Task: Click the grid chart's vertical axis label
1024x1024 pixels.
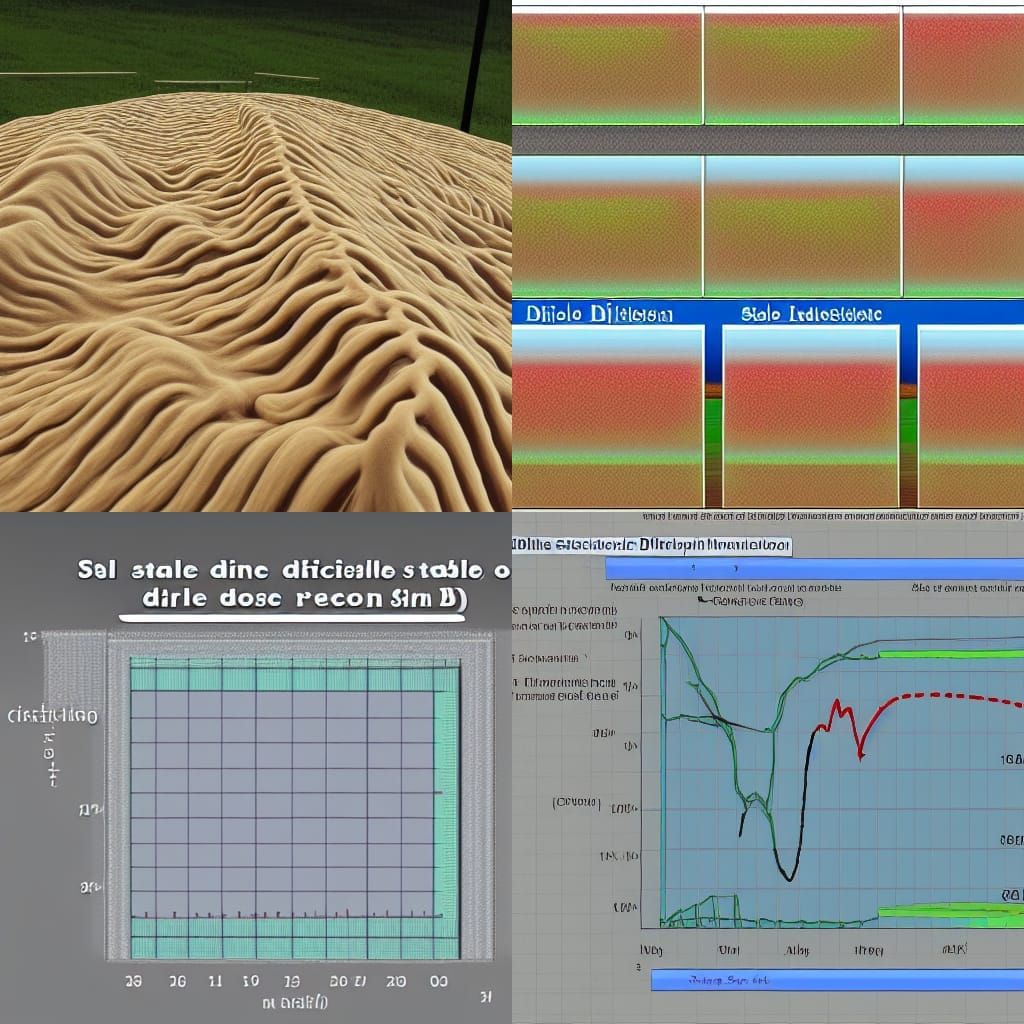Action: [52, 716]
